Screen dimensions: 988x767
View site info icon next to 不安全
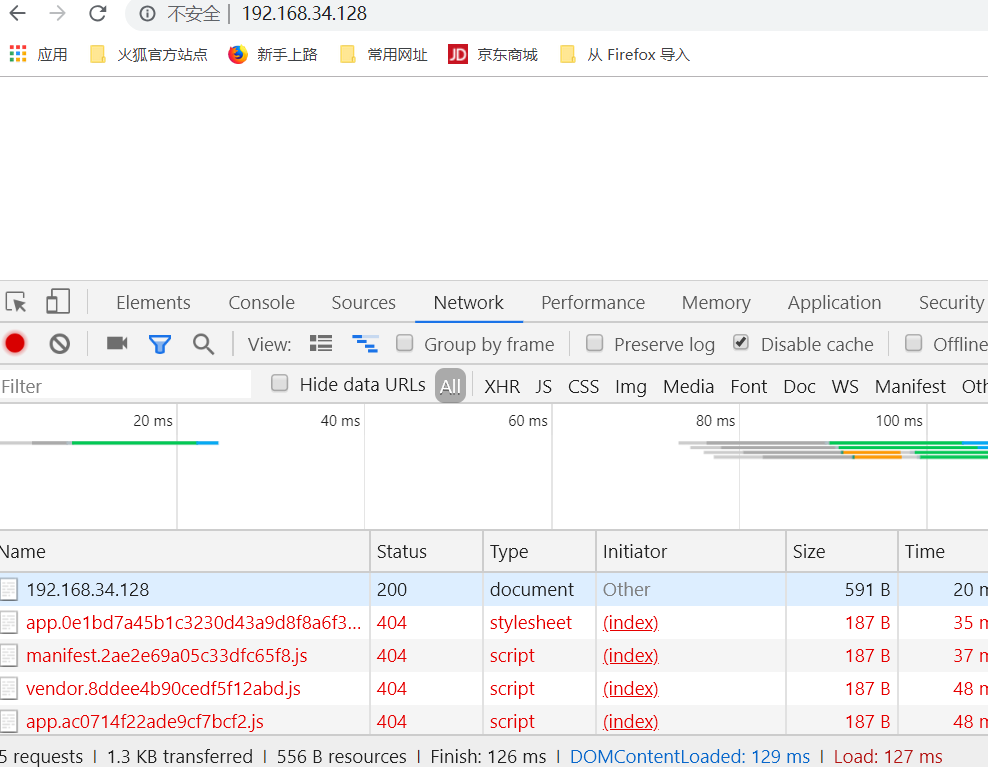(147, 14)
